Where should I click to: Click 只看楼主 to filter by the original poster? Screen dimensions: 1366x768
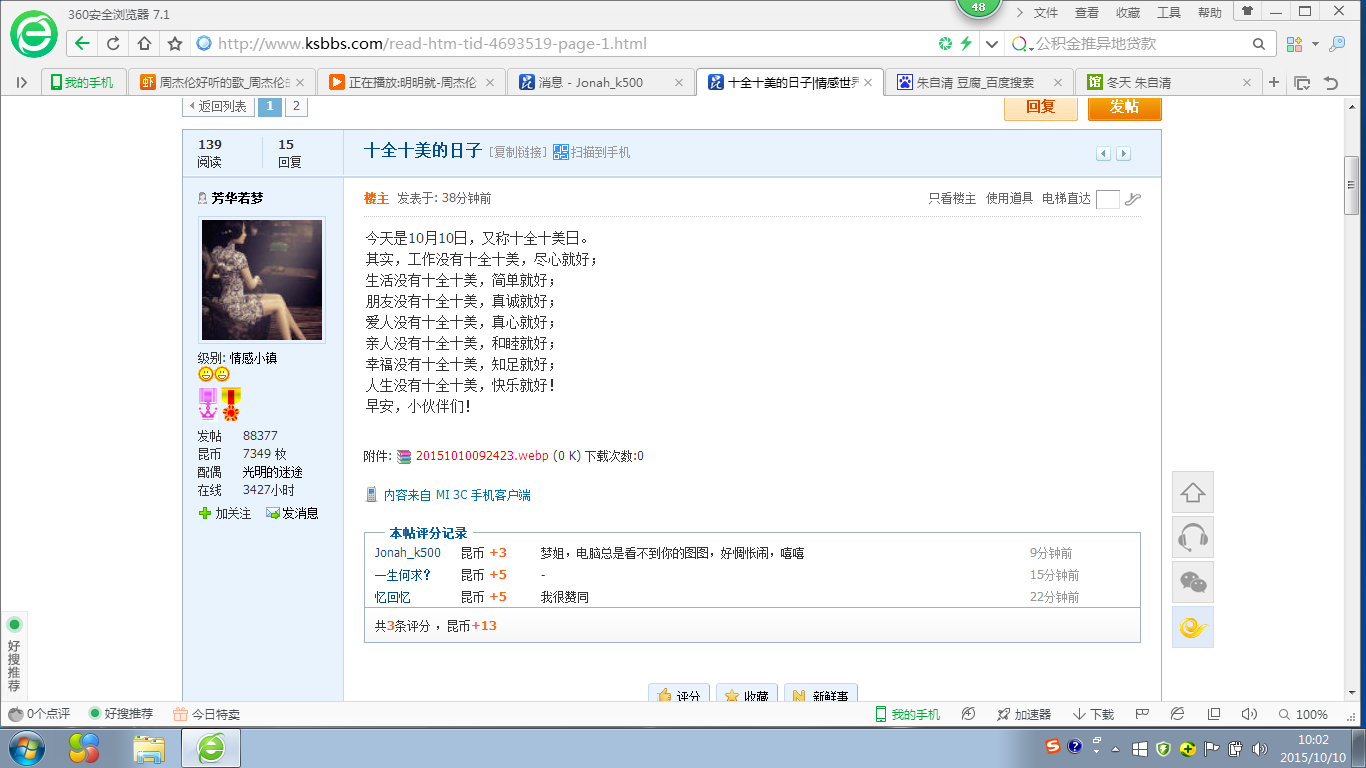pos(952,199)
